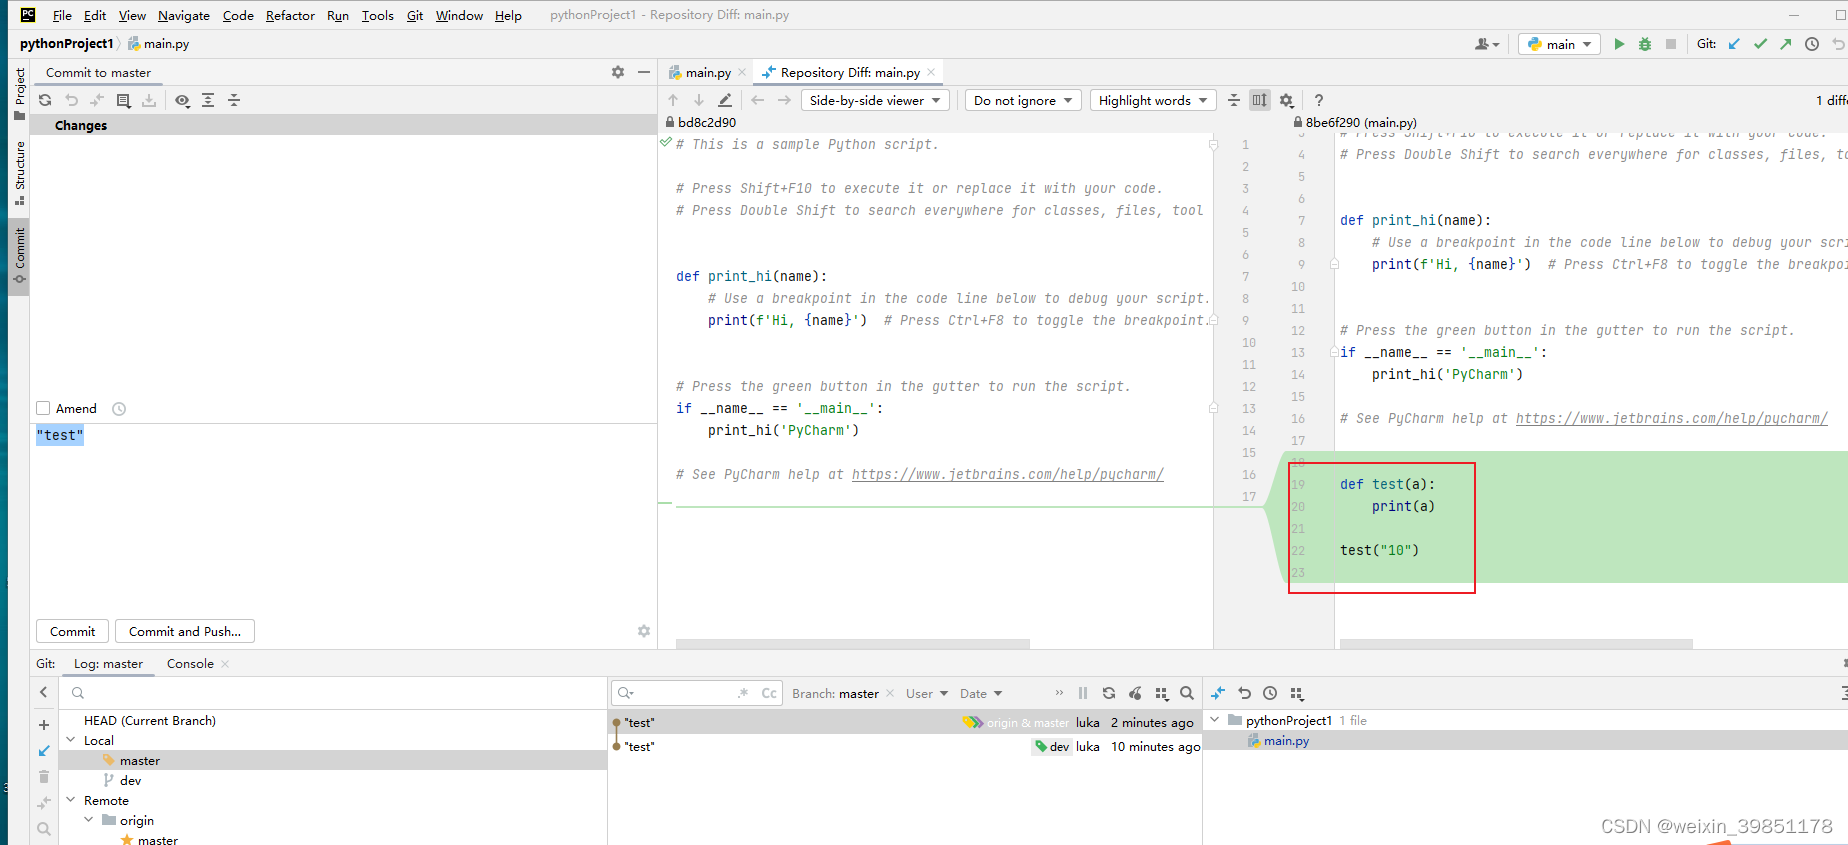Run the main configuration

(x=1619, y=44)
